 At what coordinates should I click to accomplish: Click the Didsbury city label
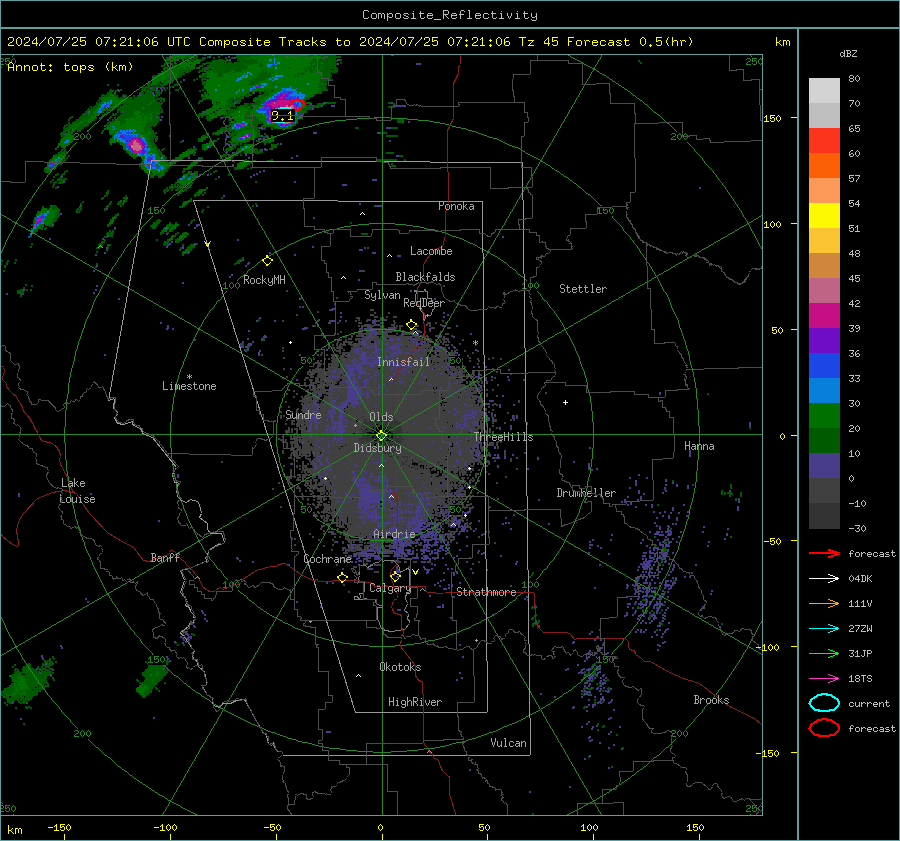[377, 448]
